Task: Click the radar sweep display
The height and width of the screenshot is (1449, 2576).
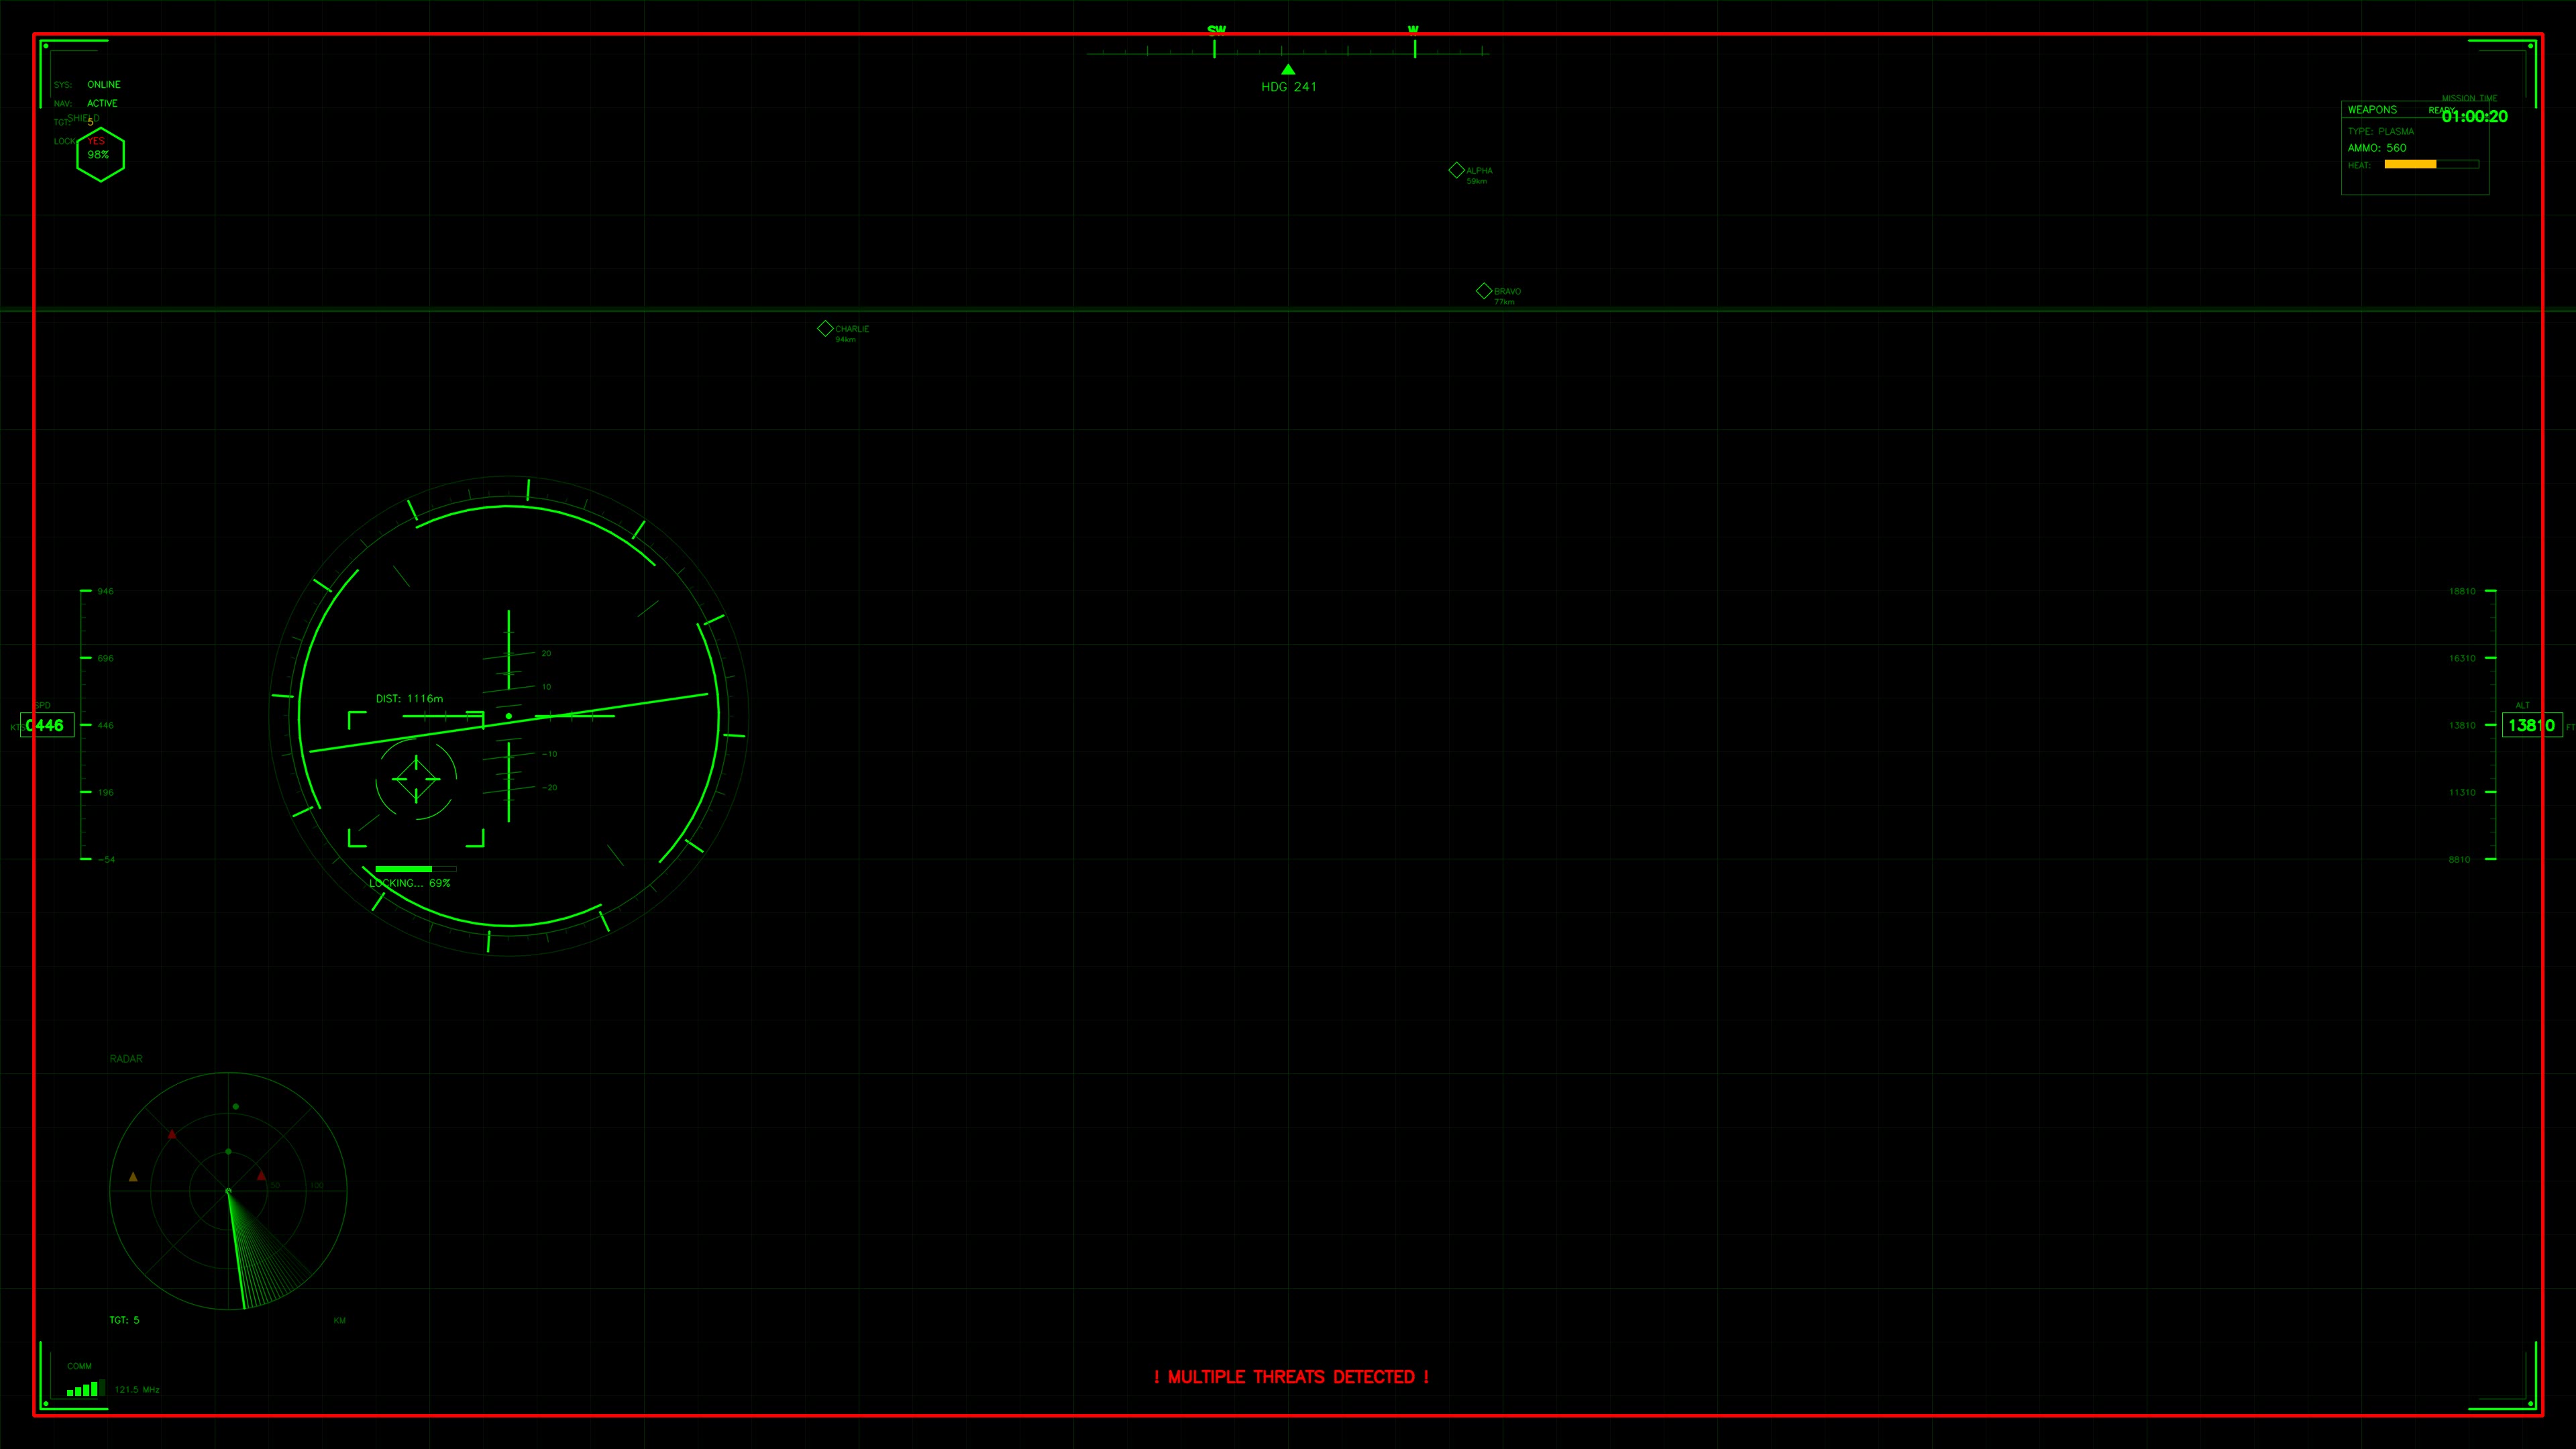Action: click(228, 1190)
